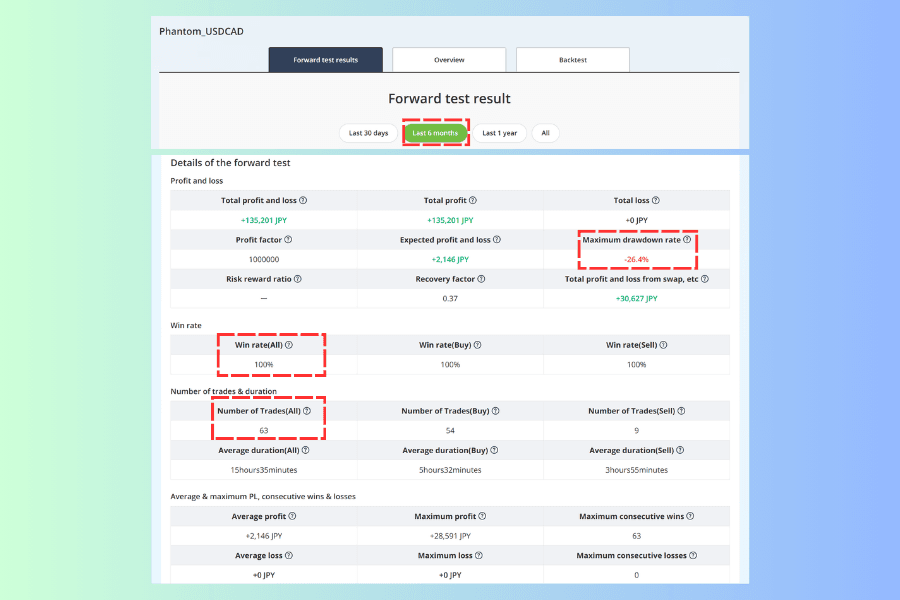This screenshot has height=600, width=900.
Task: Click the 3hours55minutes duration value
Action: (637, 470)
